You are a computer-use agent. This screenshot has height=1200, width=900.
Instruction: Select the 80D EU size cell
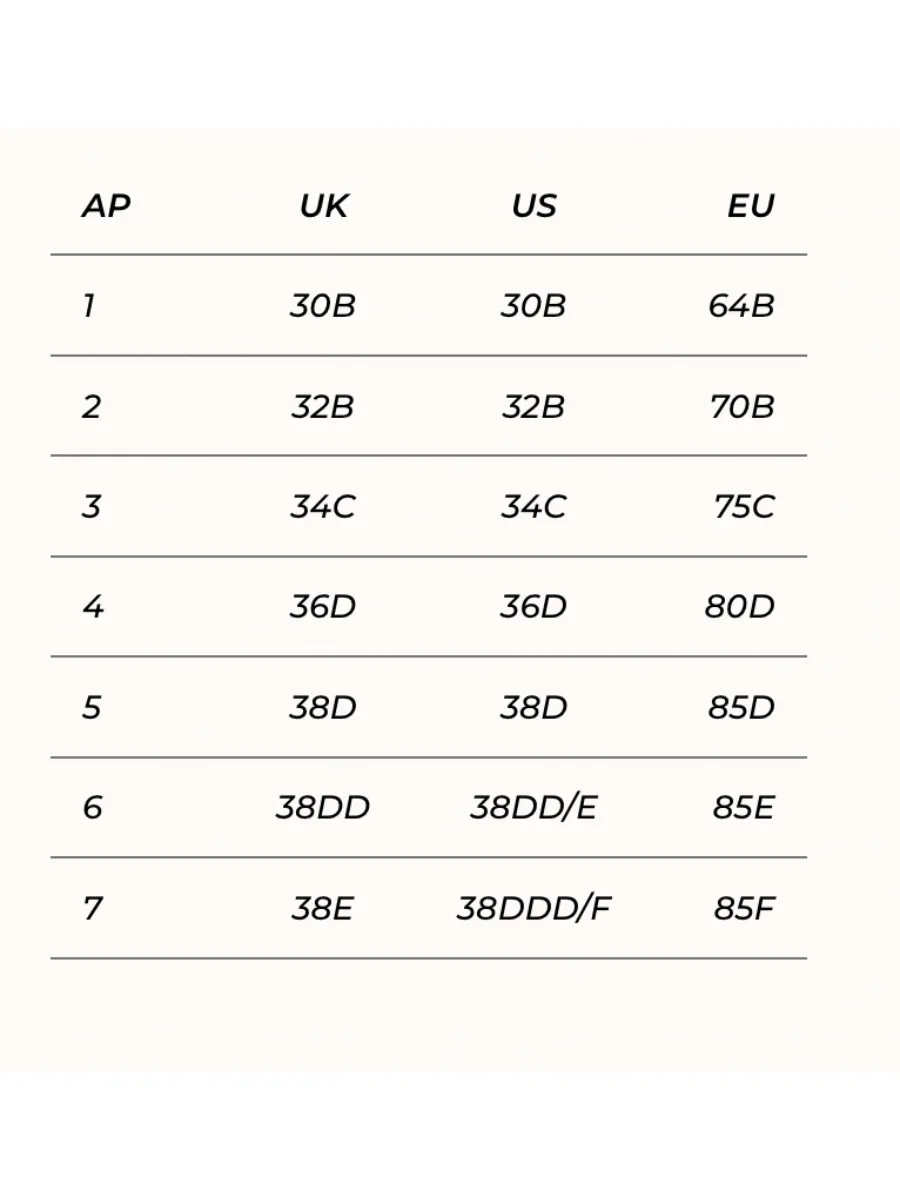pos(740,607)
